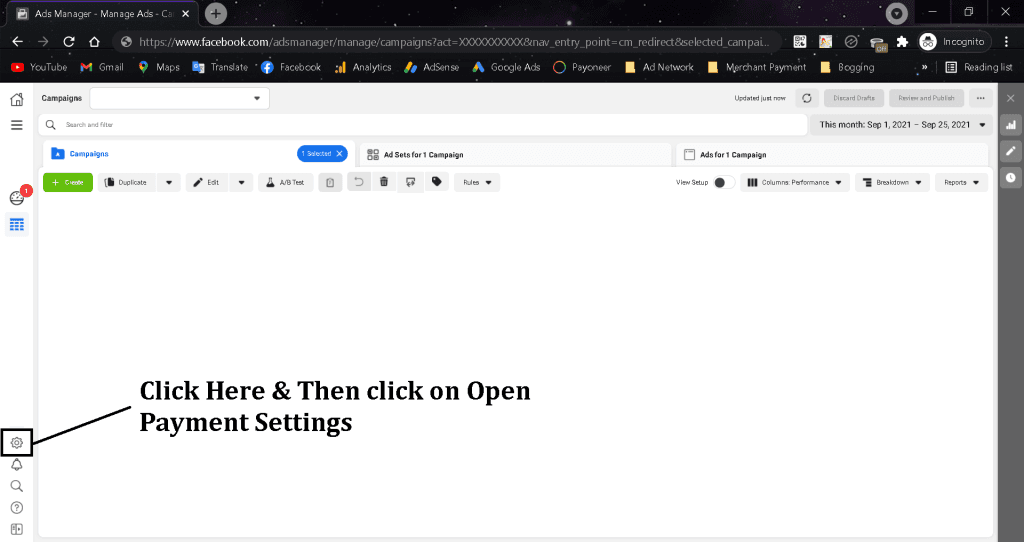Open the Gmail bookmark
This screenshot has width=1024, height=542.
(x=102, y=67)
